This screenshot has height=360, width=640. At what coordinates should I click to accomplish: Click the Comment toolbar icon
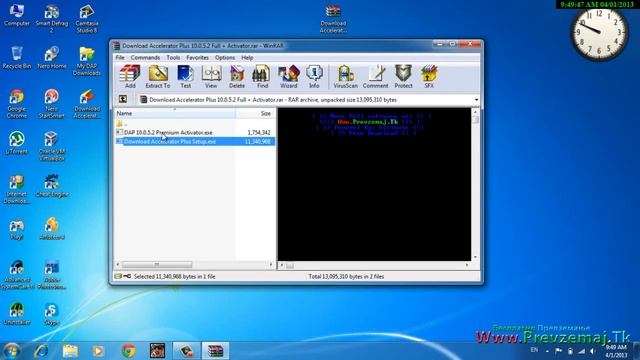coord(376,77)
